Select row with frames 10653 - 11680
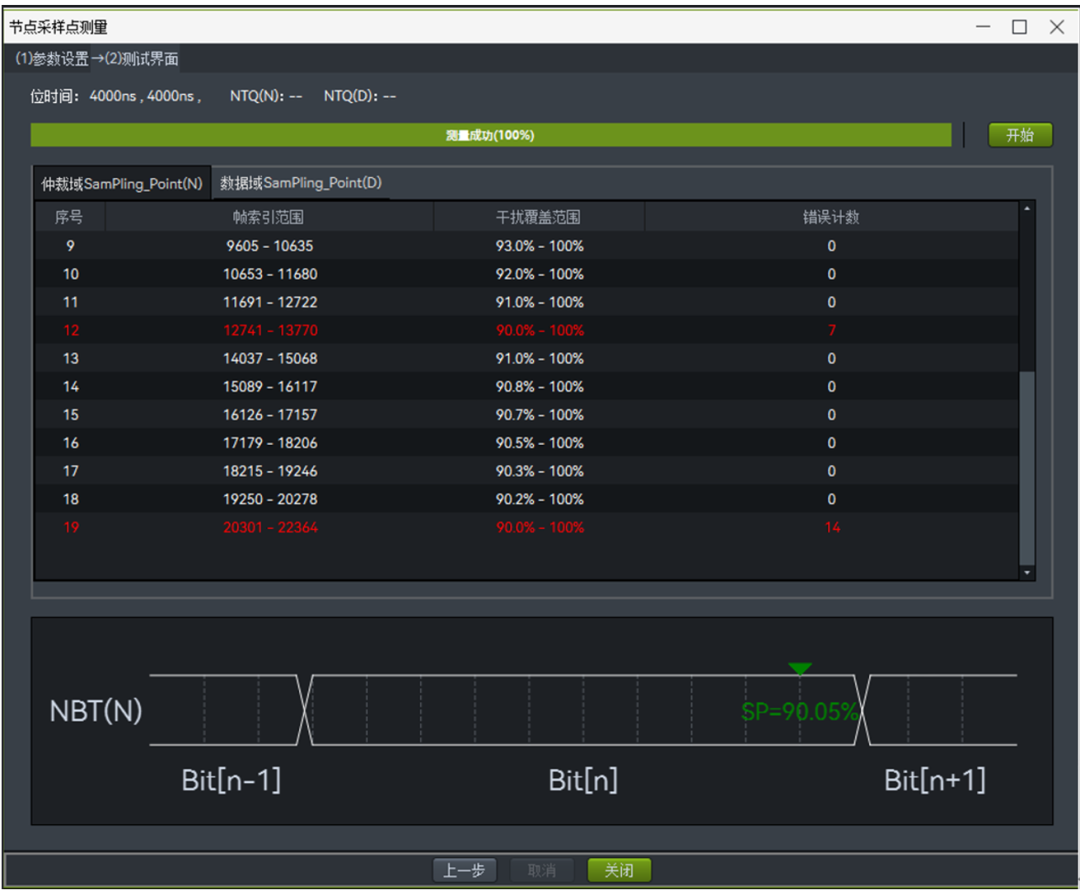Screen dimensions: 1080x890 pyautogui.click(x=527, y=274)
